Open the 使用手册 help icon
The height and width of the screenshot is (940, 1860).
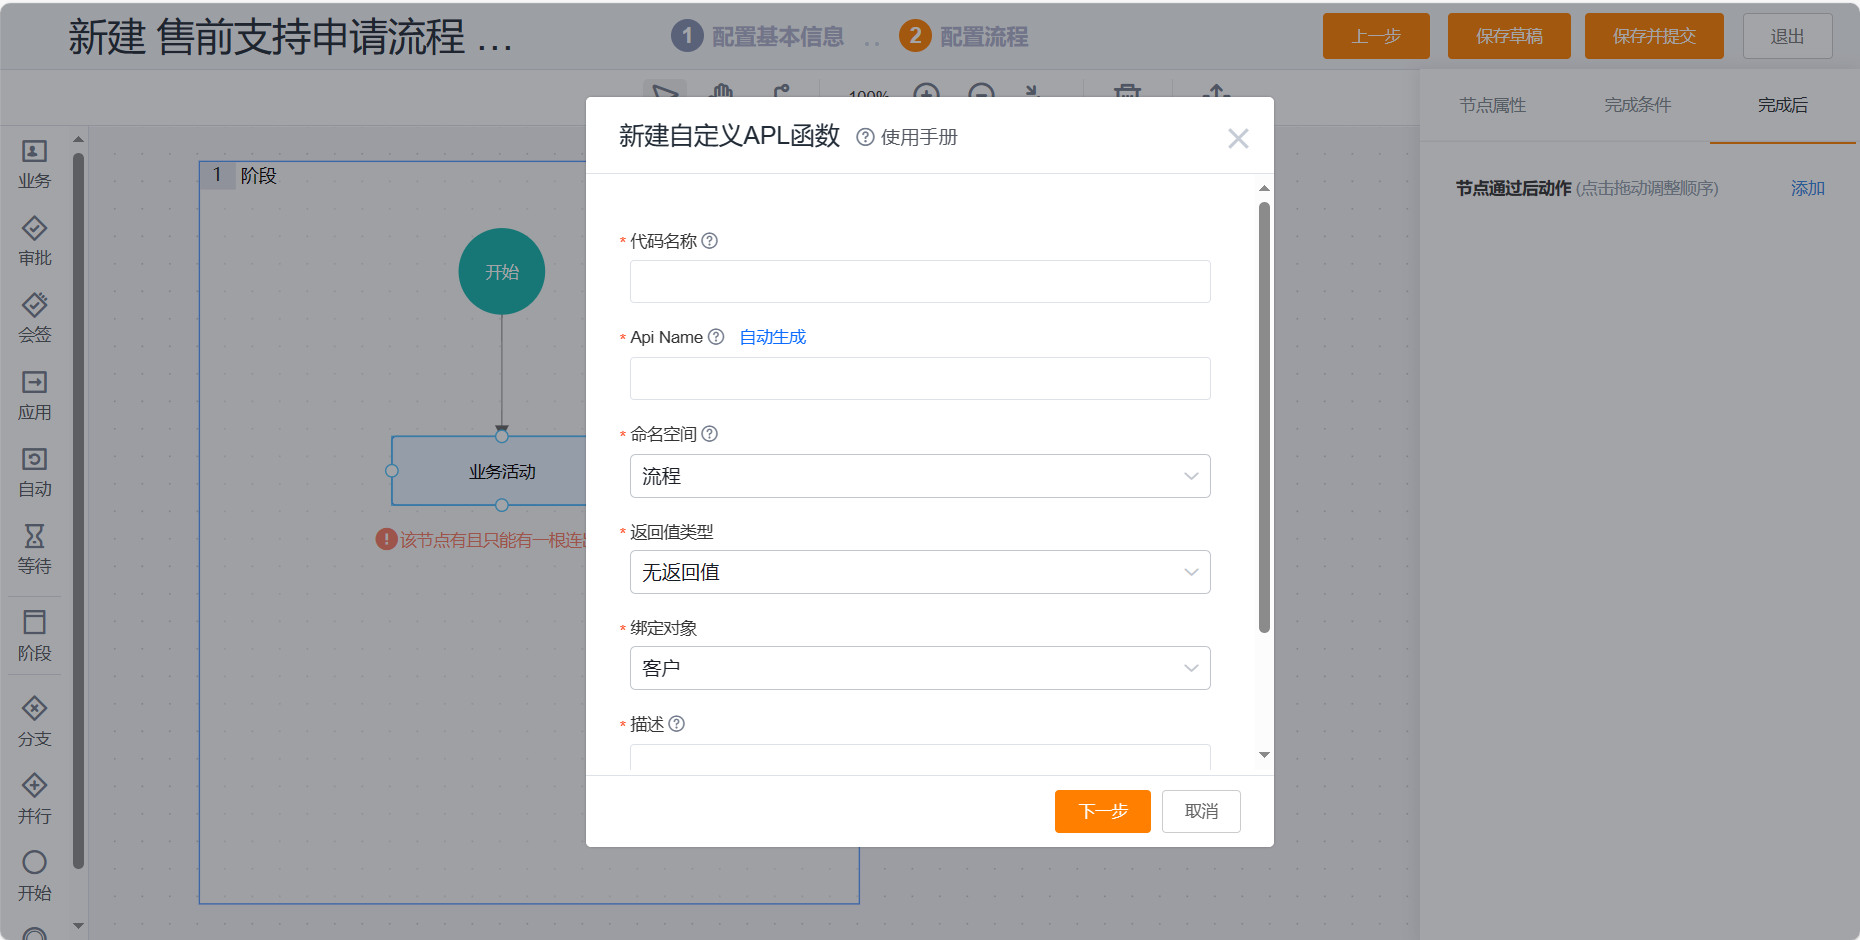[866, 137]
